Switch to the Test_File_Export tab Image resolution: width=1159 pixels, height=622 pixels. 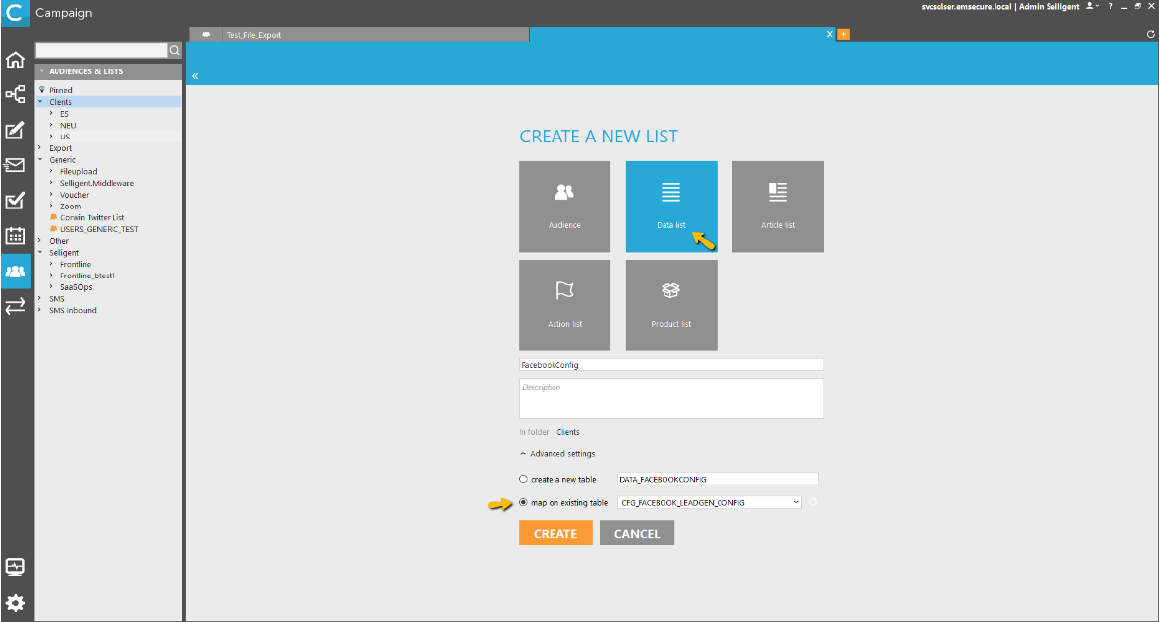254,35
